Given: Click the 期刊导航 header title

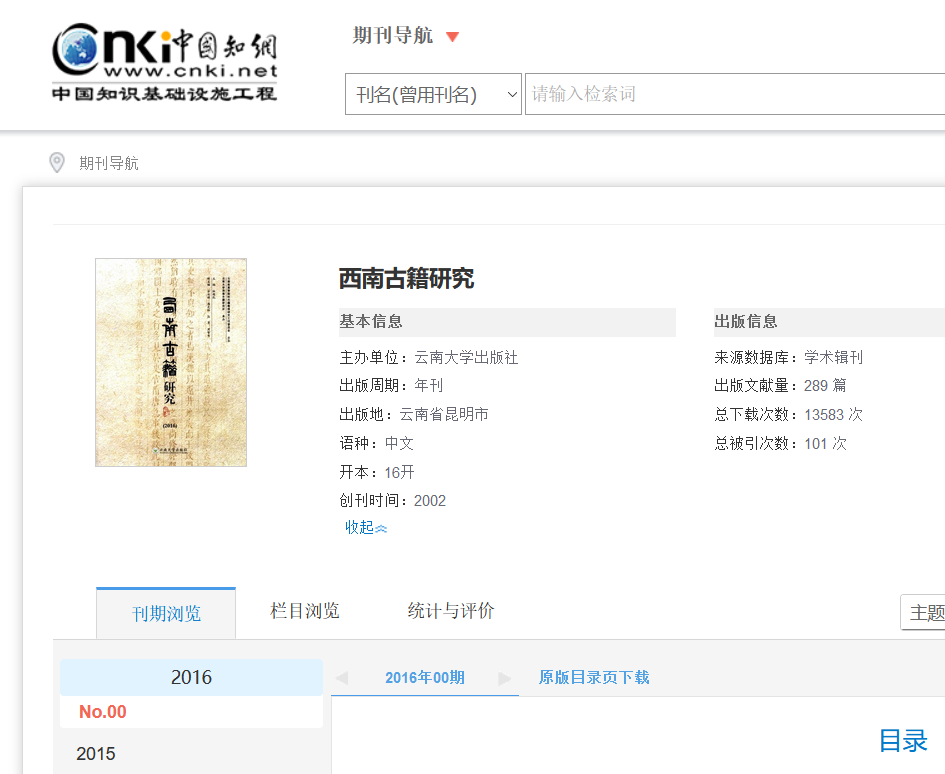Looking at the screenshot, I should tap(393, 36).
